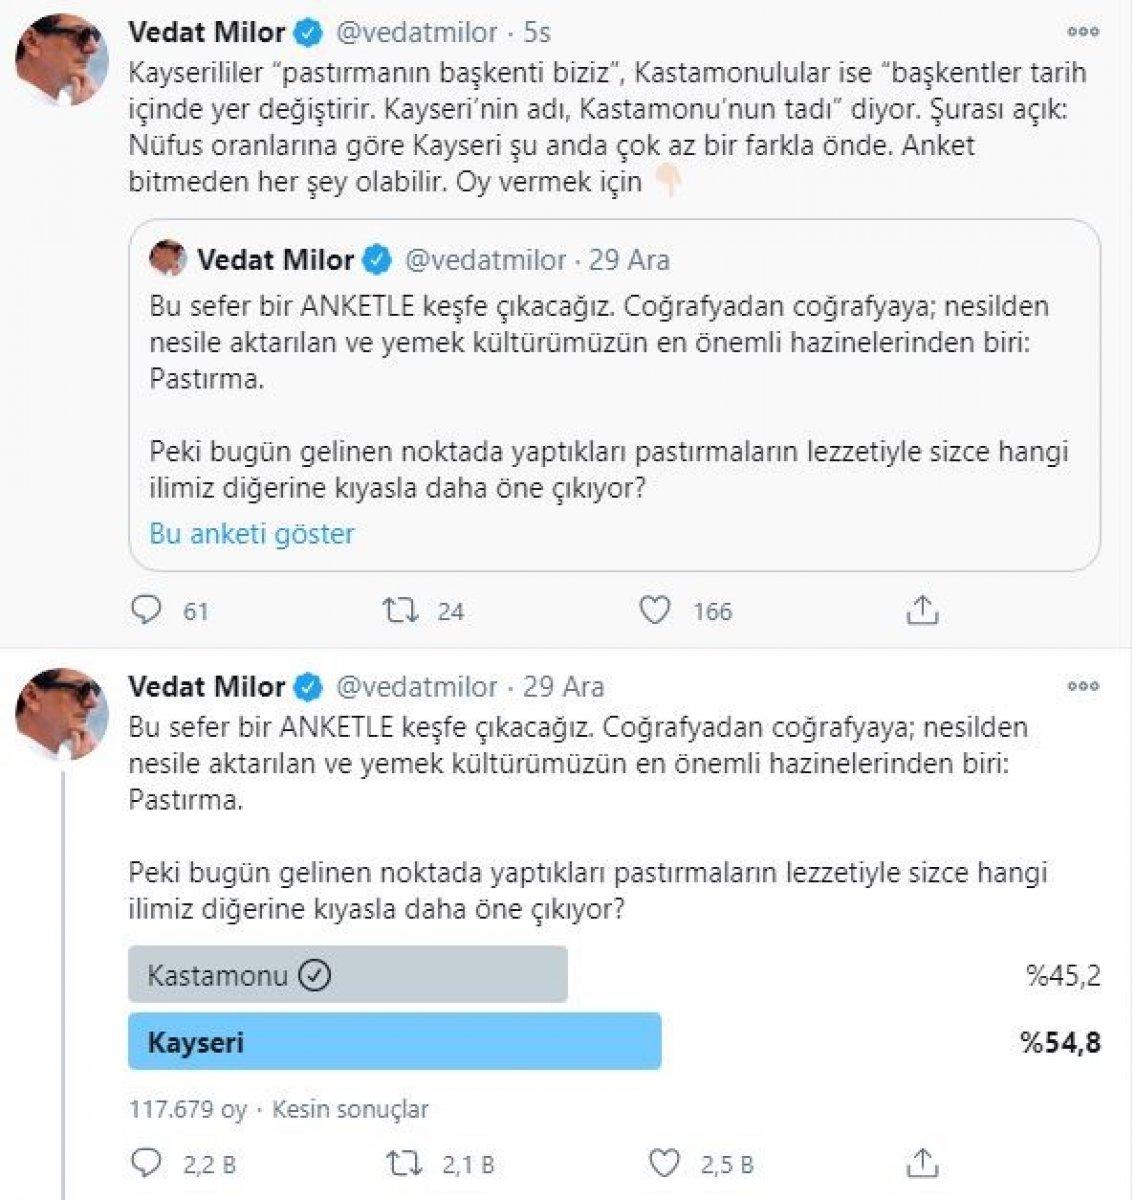Reply to the first Vedat Milor tweet
The image size is (1136, 1200).
point(149,607)
